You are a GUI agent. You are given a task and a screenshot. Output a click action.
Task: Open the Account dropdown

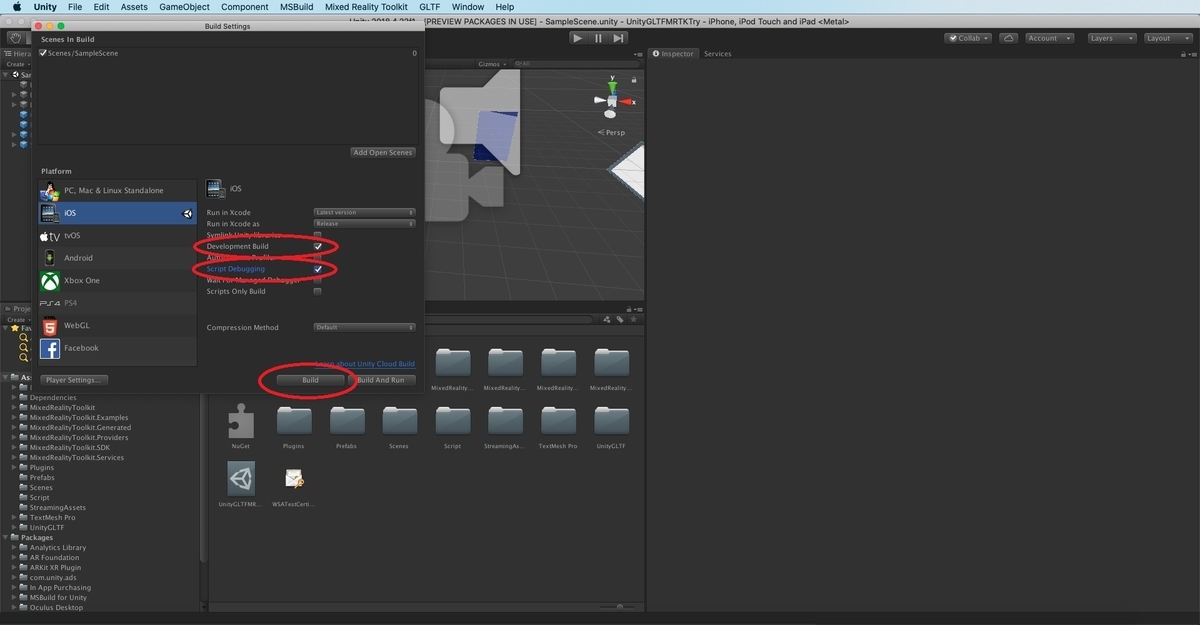(1048, 38)
